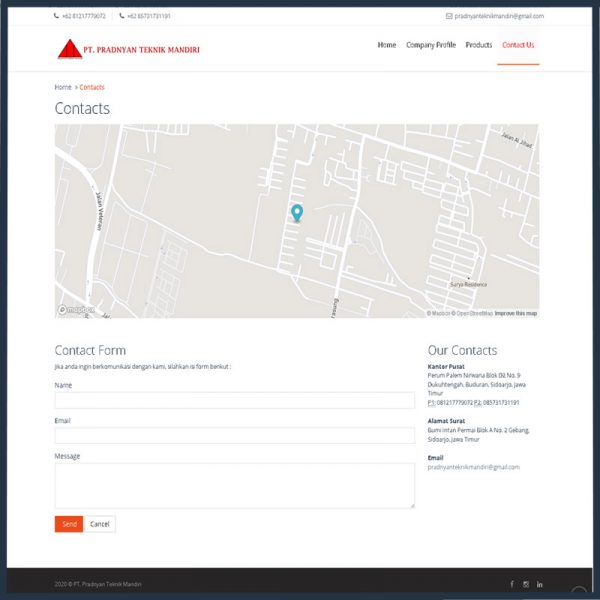Open the Products menu item
Screen dimensions: 600x600
479,45
